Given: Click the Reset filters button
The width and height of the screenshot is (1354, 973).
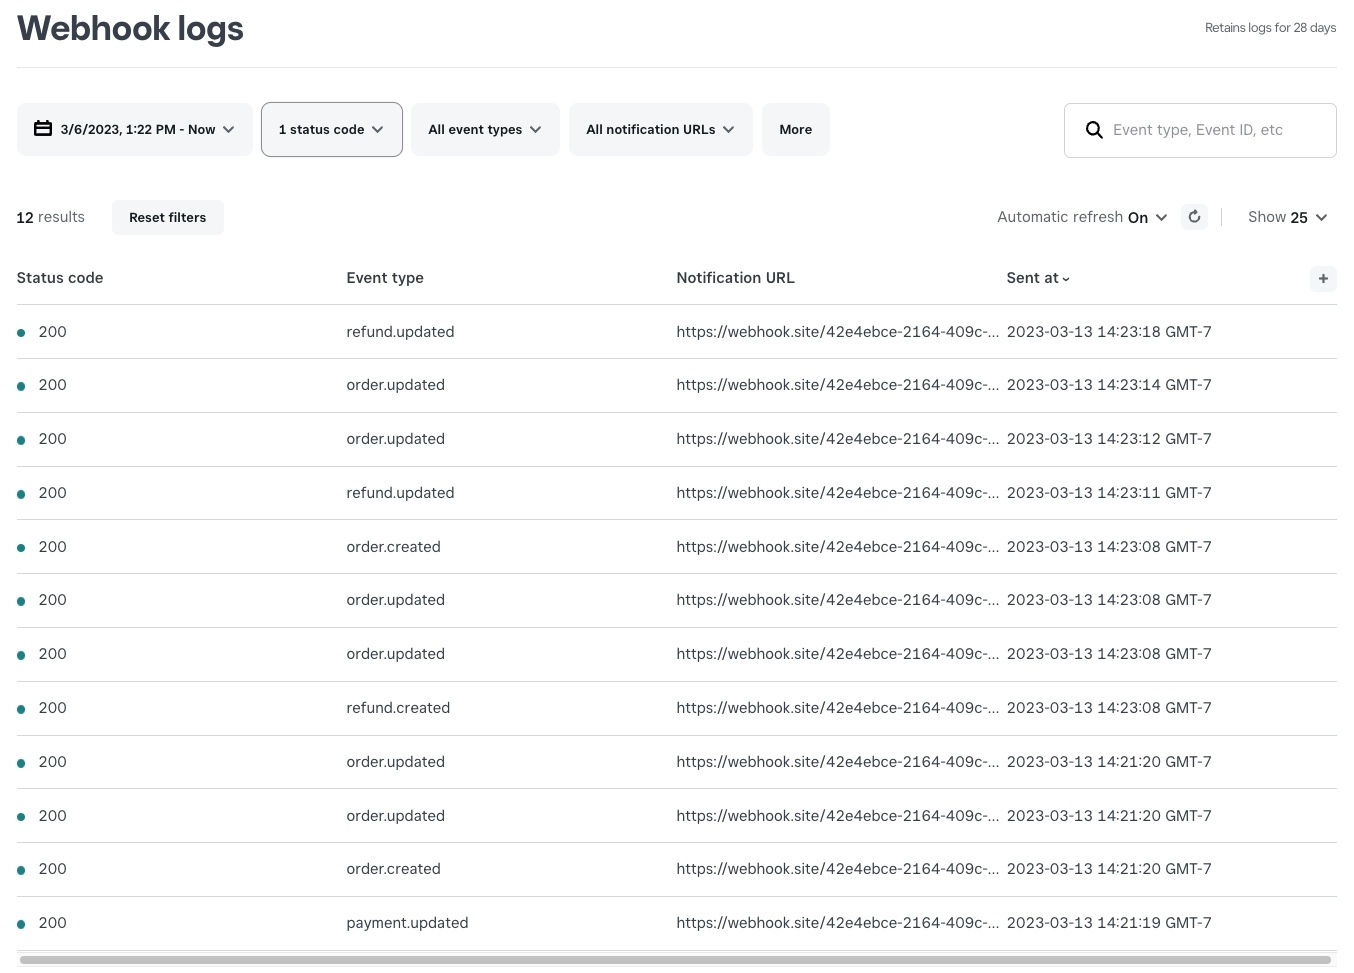Looking at the screenshot, I should pyautogui.click(x=167, y=217).
